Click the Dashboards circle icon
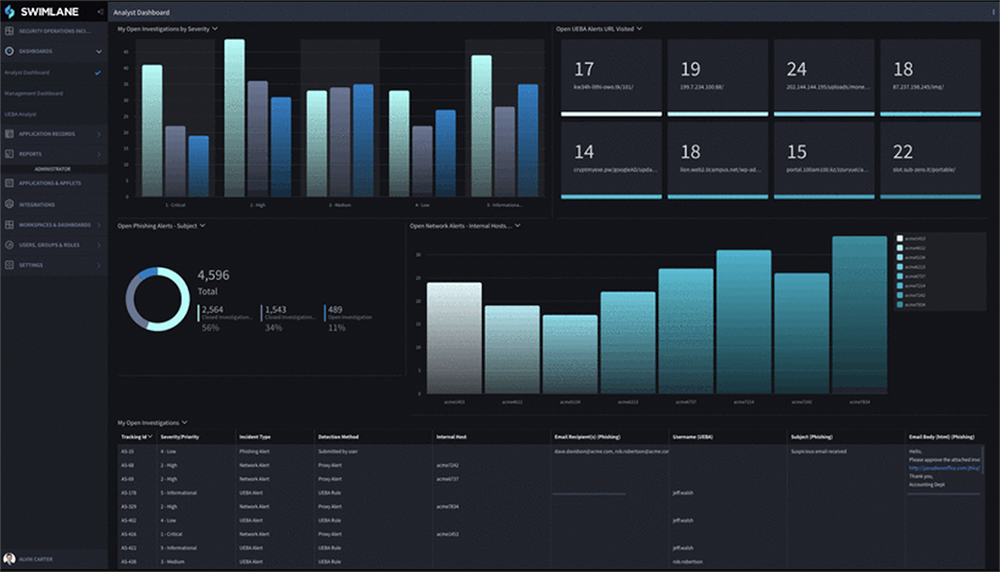The width and height of the screenshot is (1000, 572). coord(9,51)
